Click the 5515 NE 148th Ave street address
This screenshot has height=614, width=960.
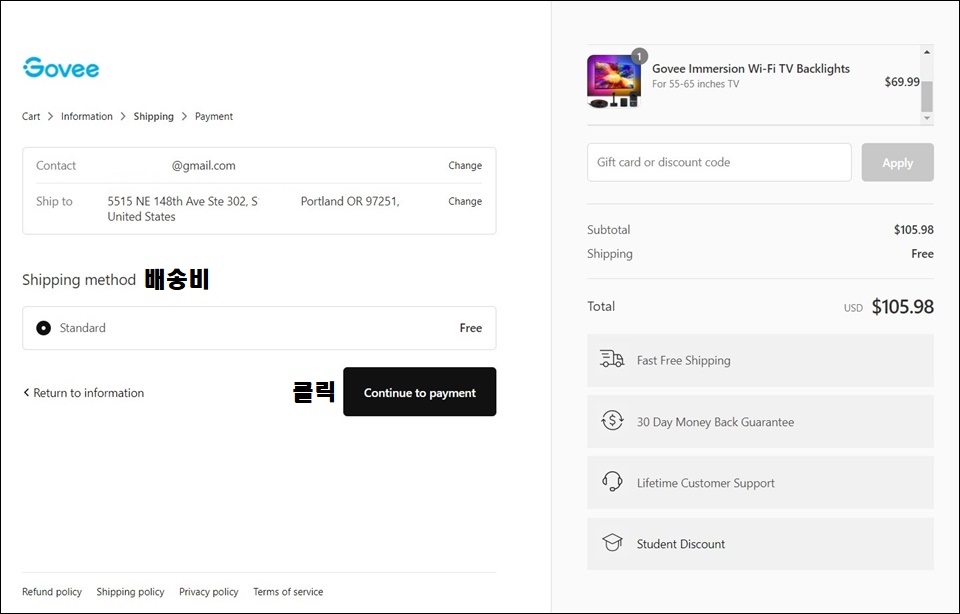tap(182, 201)
